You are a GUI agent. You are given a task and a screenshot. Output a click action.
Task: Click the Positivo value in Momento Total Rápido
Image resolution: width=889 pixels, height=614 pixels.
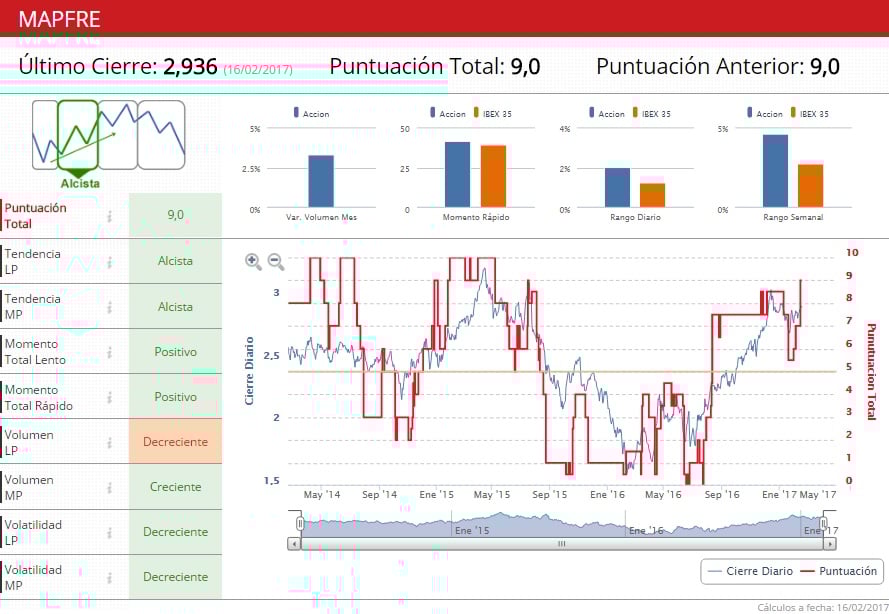(175, 397)
